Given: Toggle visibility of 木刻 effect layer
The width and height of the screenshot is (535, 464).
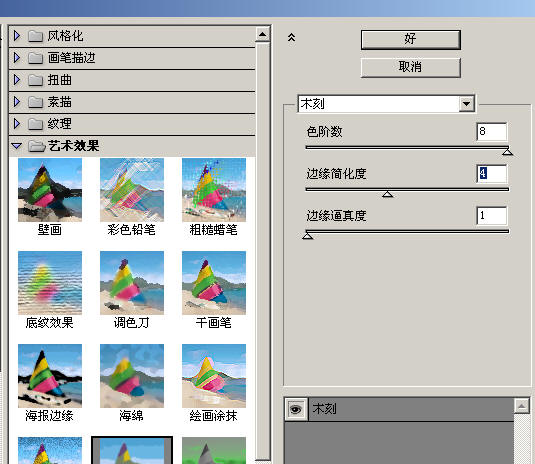Looking at the screenshot, I should [x=295, y=409].
